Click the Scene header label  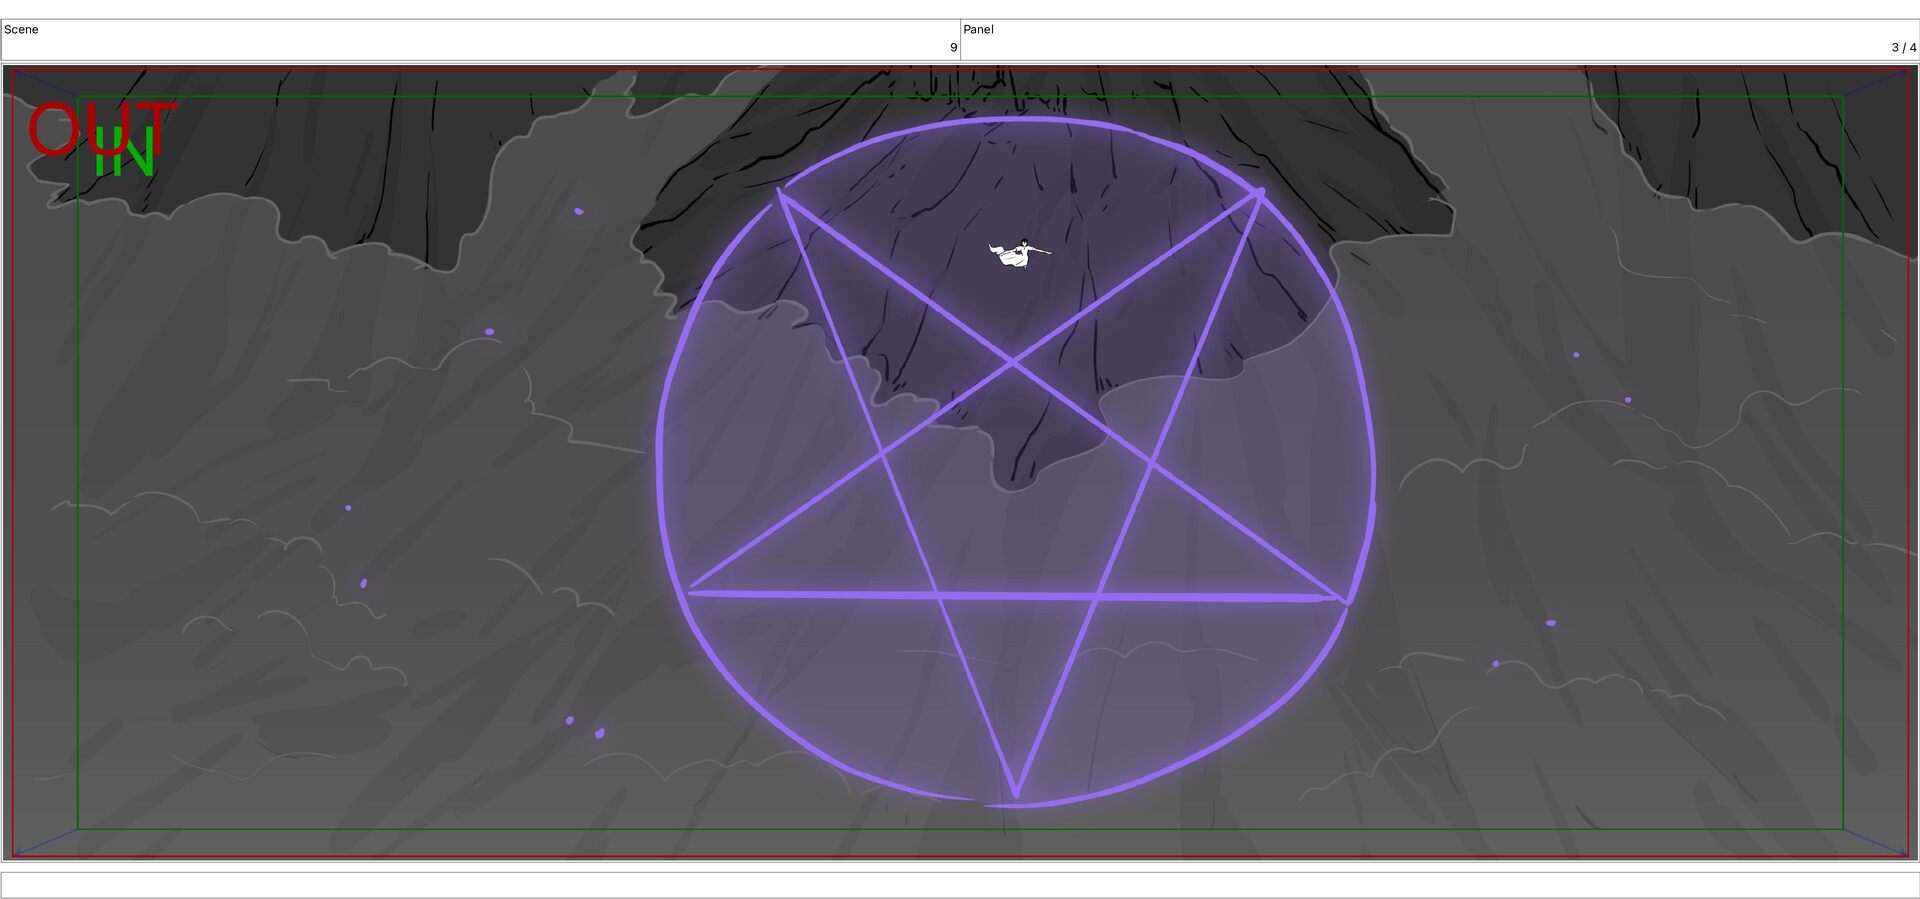[21, 29]
